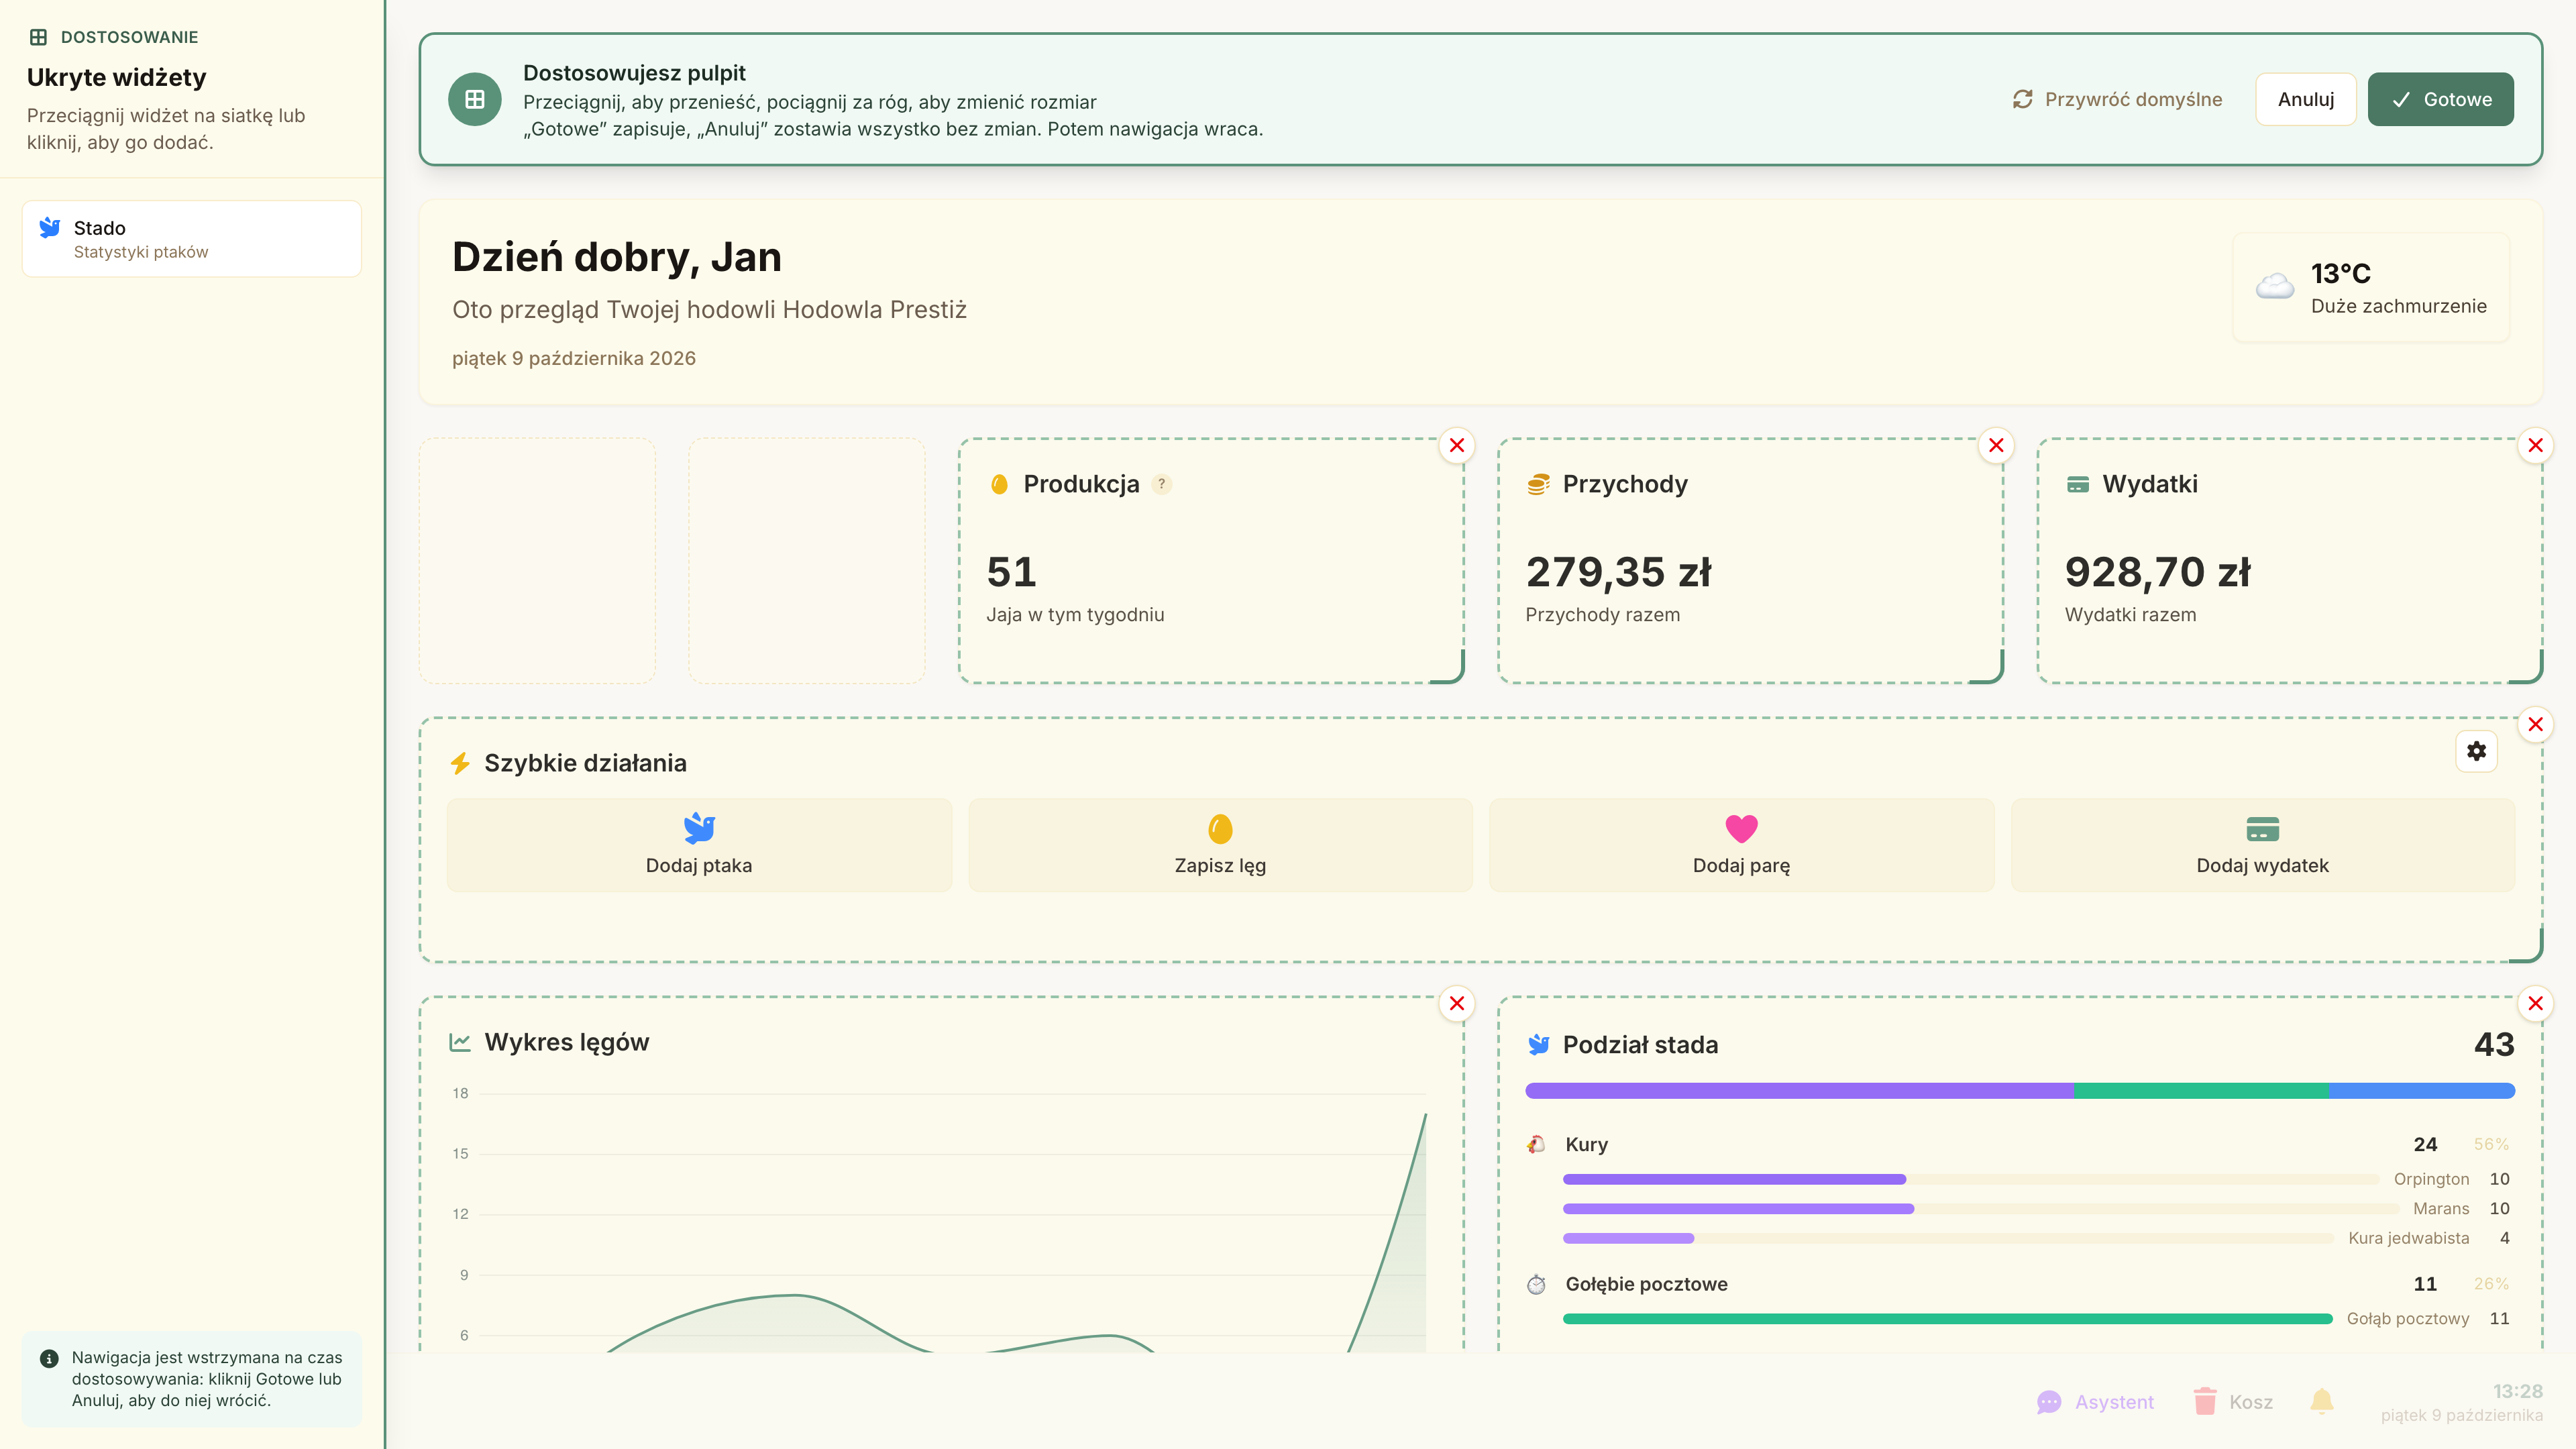Click the cloud weather icon

(2275, 287)
